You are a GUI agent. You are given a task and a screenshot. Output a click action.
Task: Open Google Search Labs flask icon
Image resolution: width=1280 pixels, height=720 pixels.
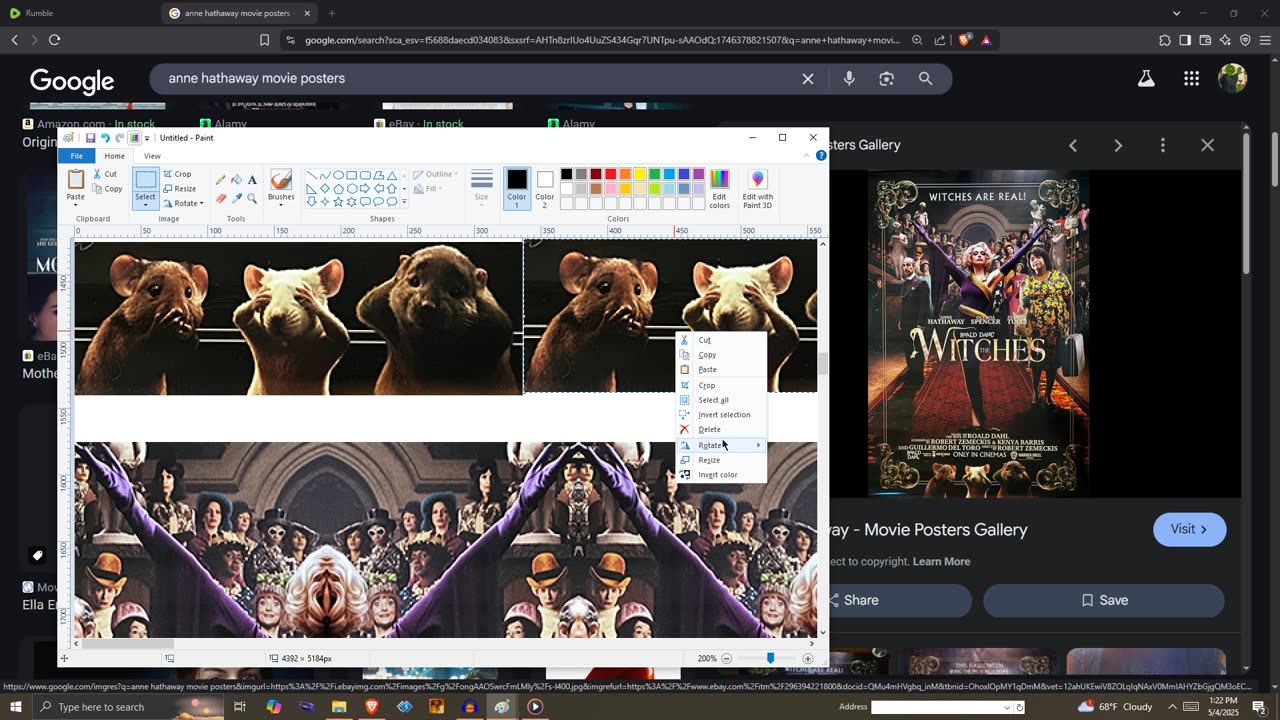tap(1146, 78)
